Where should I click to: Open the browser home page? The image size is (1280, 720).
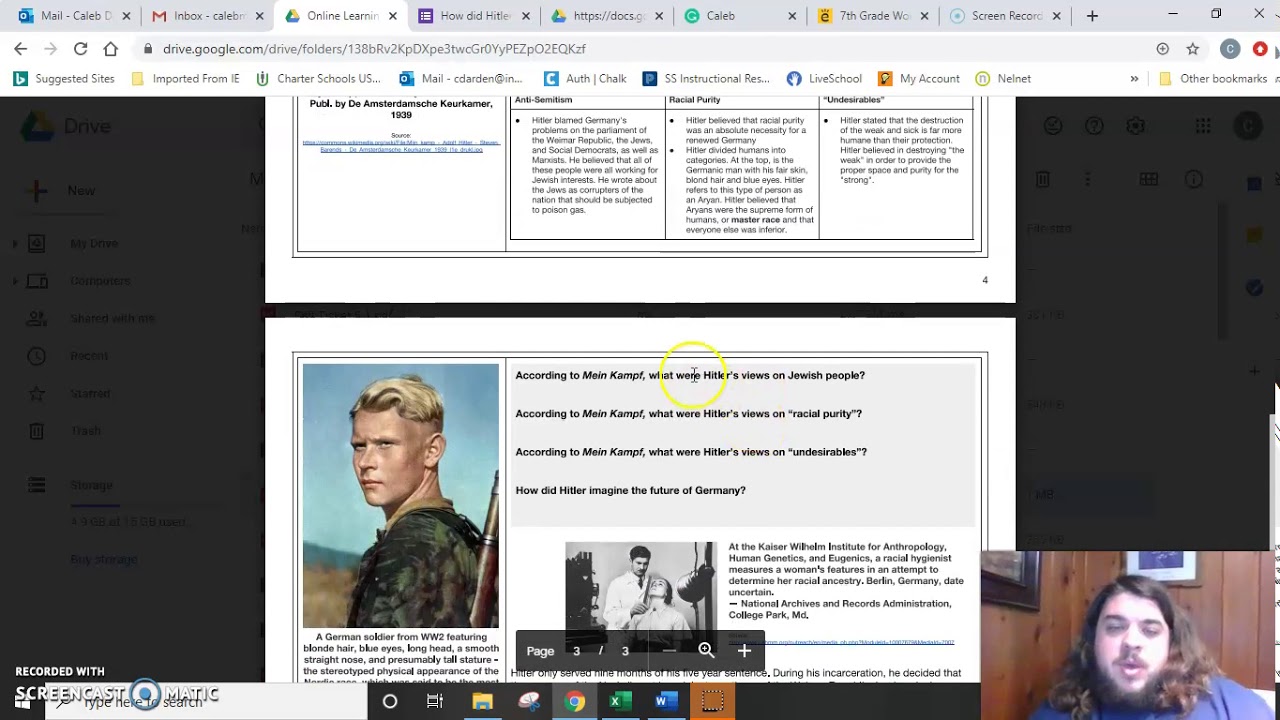coord(110,48)
